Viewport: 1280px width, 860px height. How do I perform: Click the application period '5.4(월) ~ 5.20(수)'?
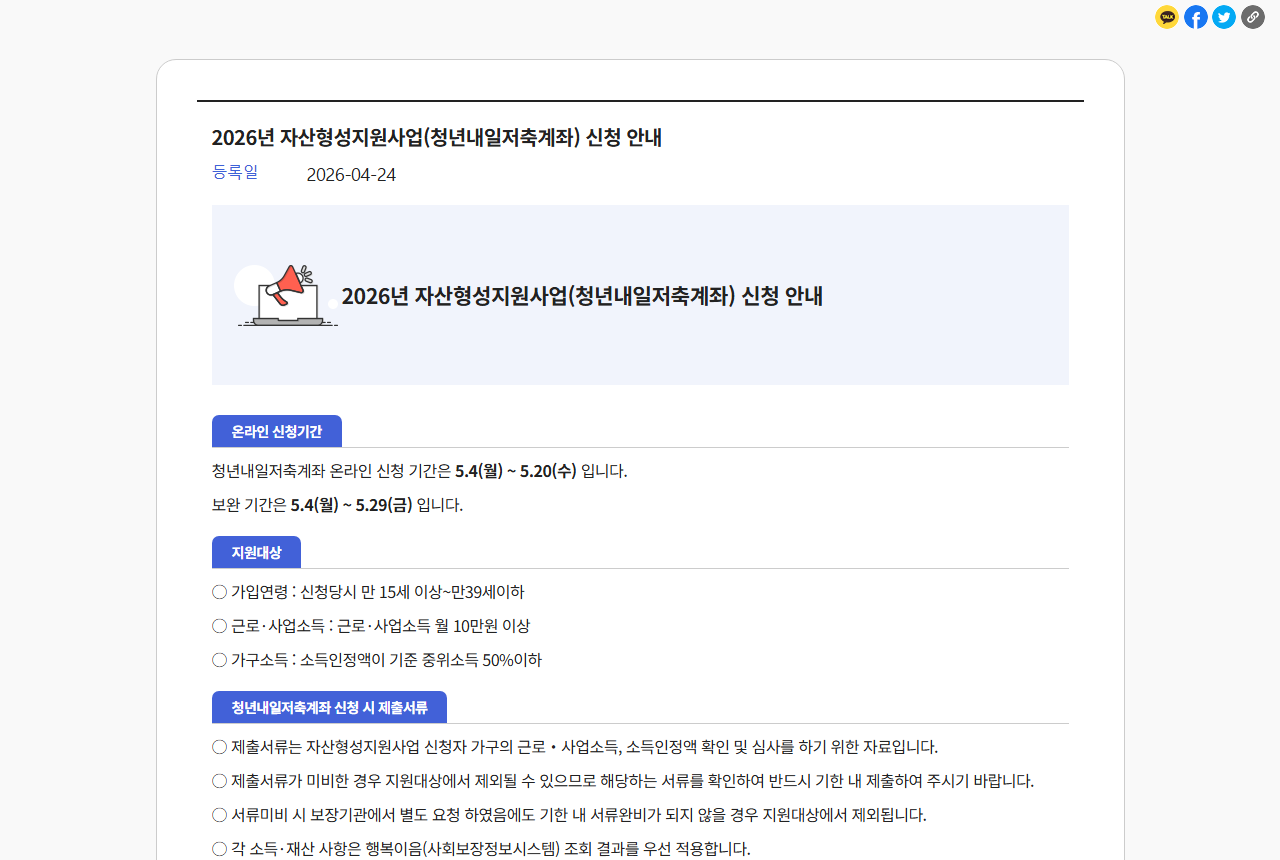click(516, 471)
